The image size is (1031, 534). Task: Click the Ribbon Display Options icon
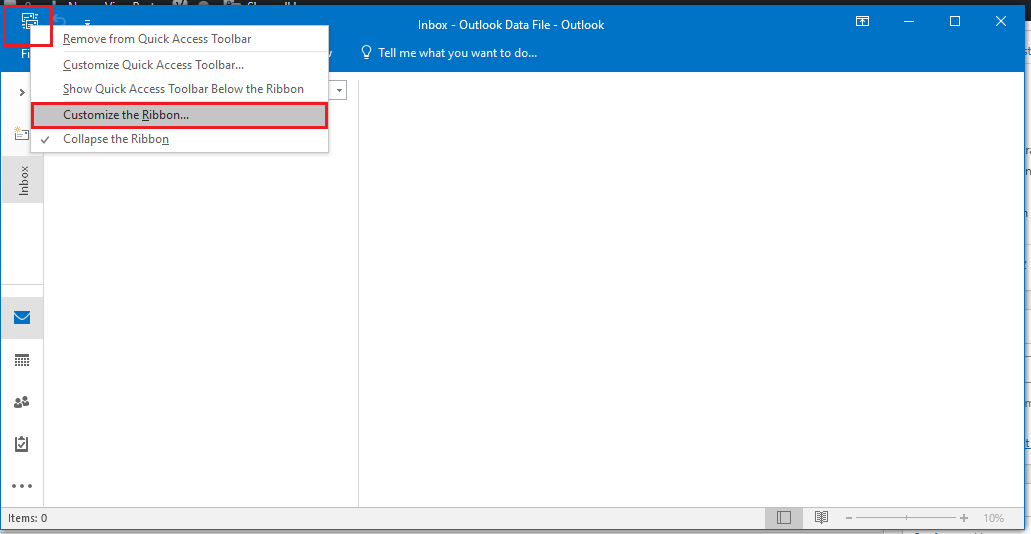862,22
